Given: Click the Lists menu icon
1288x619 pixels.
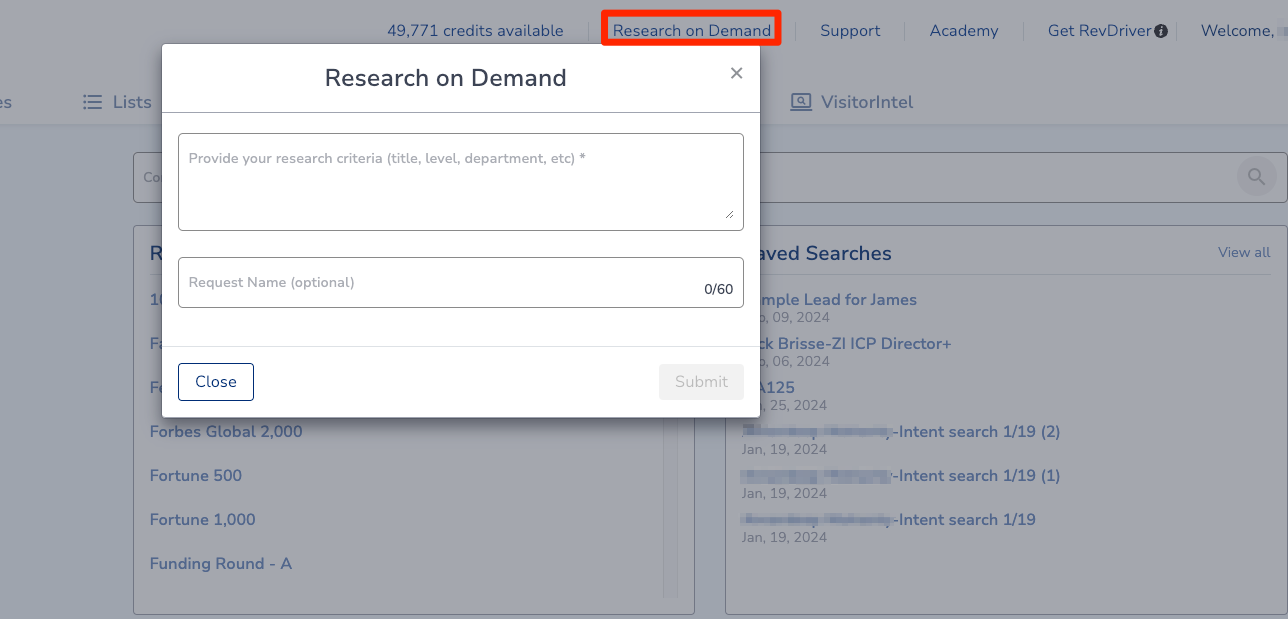Looking at the screenshot, I should point(93,102).
